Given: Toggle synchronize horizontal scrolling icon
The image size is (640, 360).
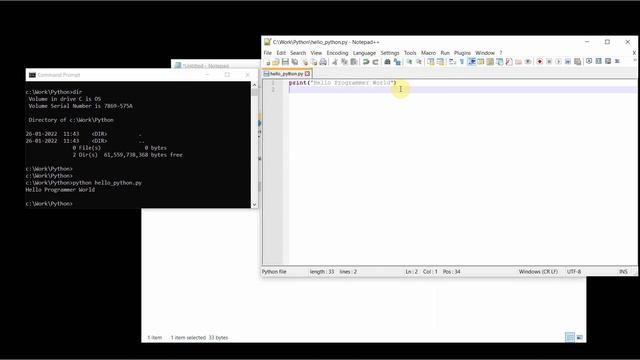Looking at the screenshot, I should point(440,62).
